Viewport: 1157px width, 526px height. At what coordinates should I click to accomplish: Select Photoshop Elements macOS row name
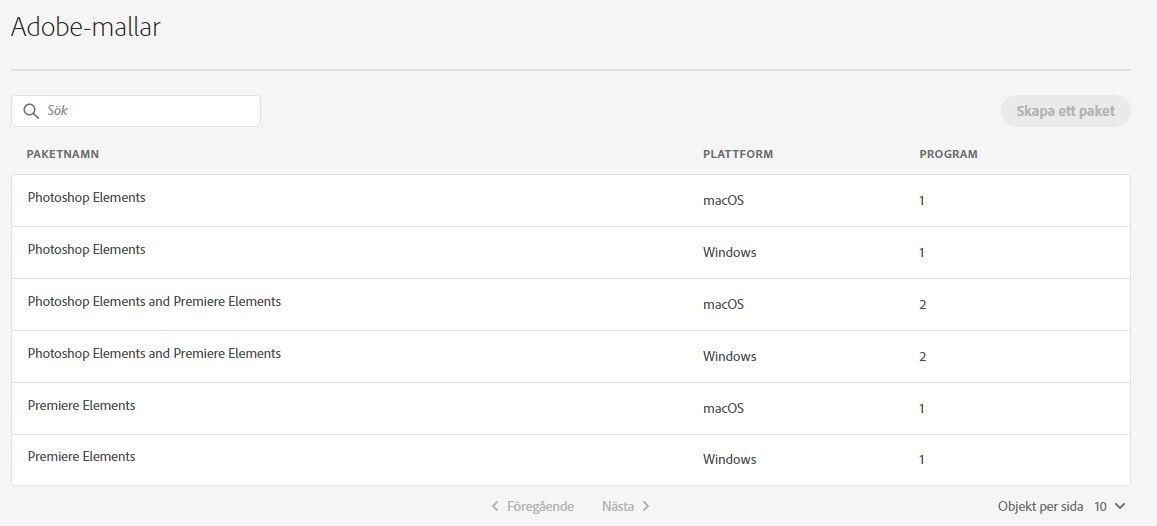point(86,198)
